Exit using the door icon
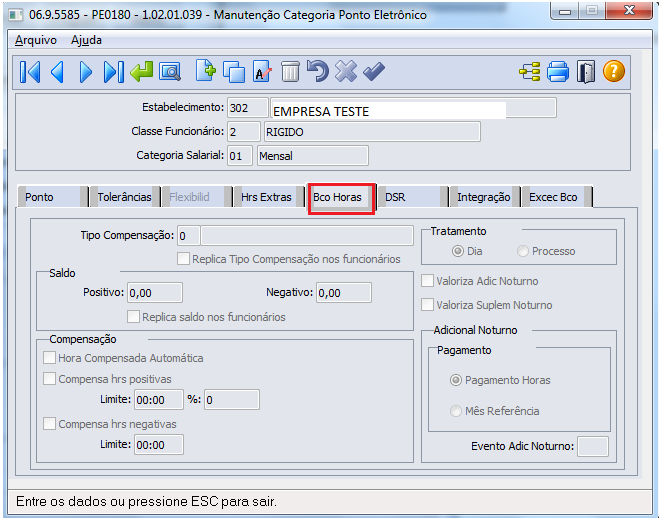This screenshot has height=518, width=660. 586,72
